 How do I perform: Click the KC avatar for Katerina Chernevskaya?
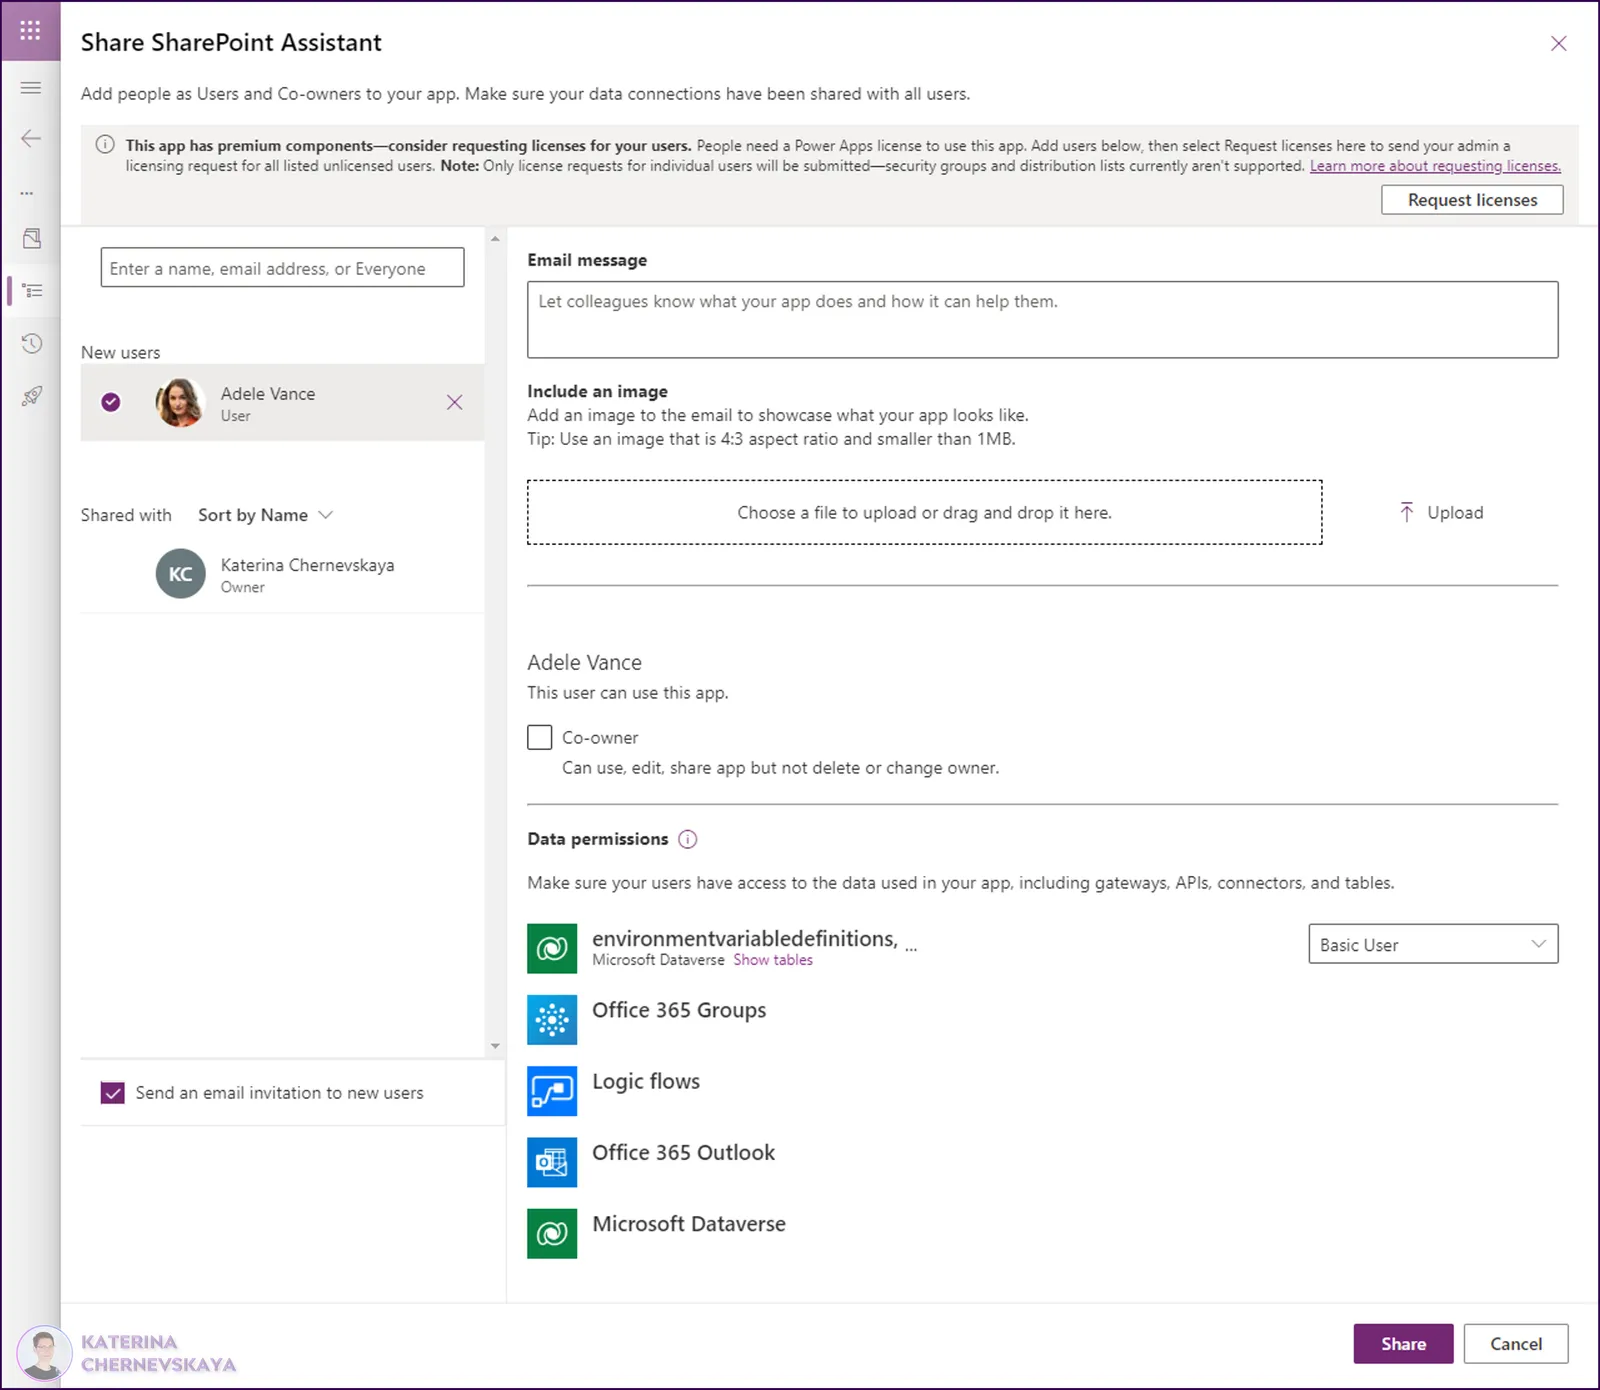181,574
